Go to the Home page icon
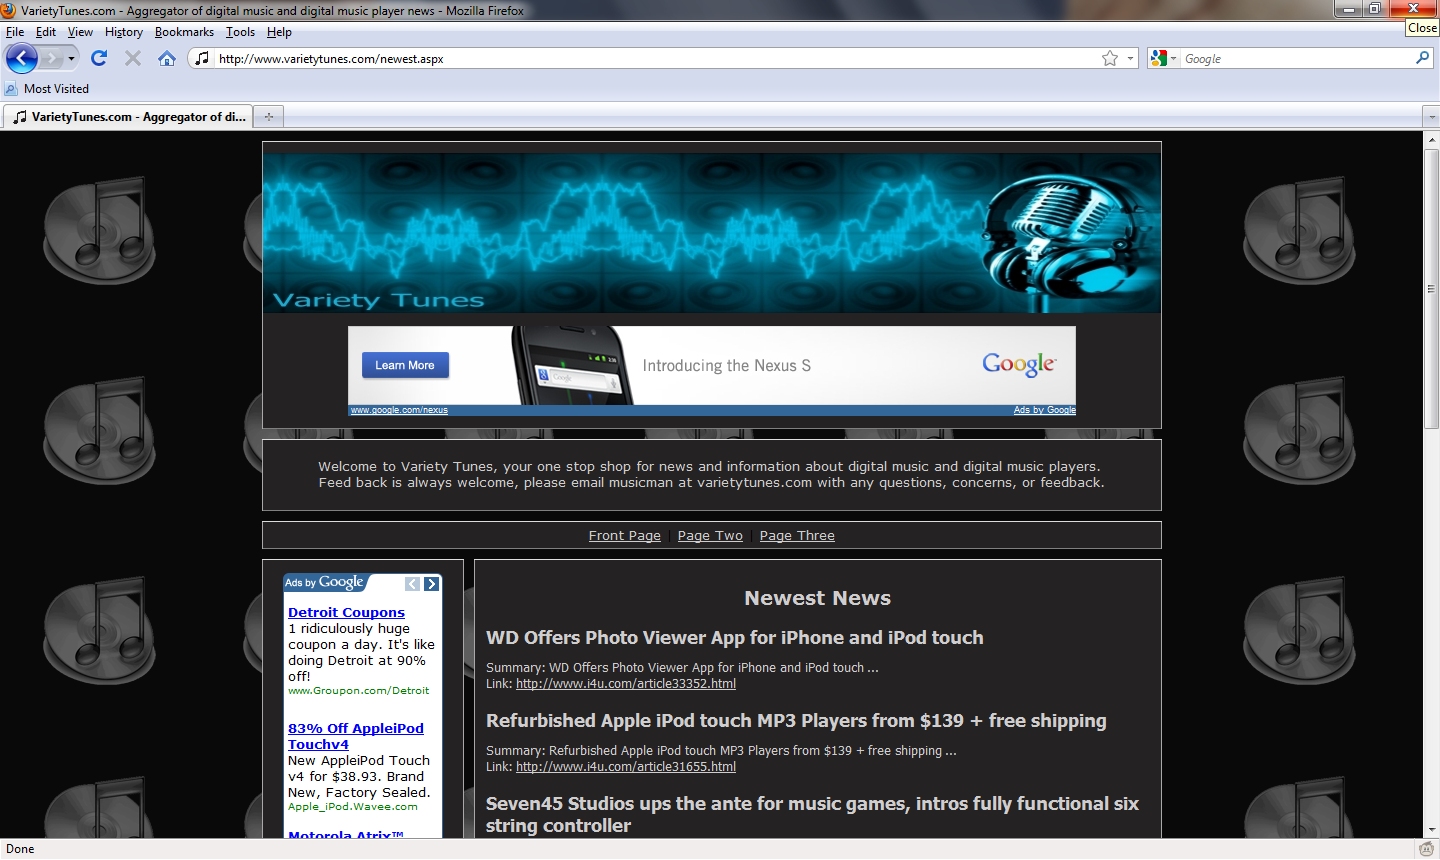Image resolution: width=1440 pixels, height=860 pixels. (167, 59)
